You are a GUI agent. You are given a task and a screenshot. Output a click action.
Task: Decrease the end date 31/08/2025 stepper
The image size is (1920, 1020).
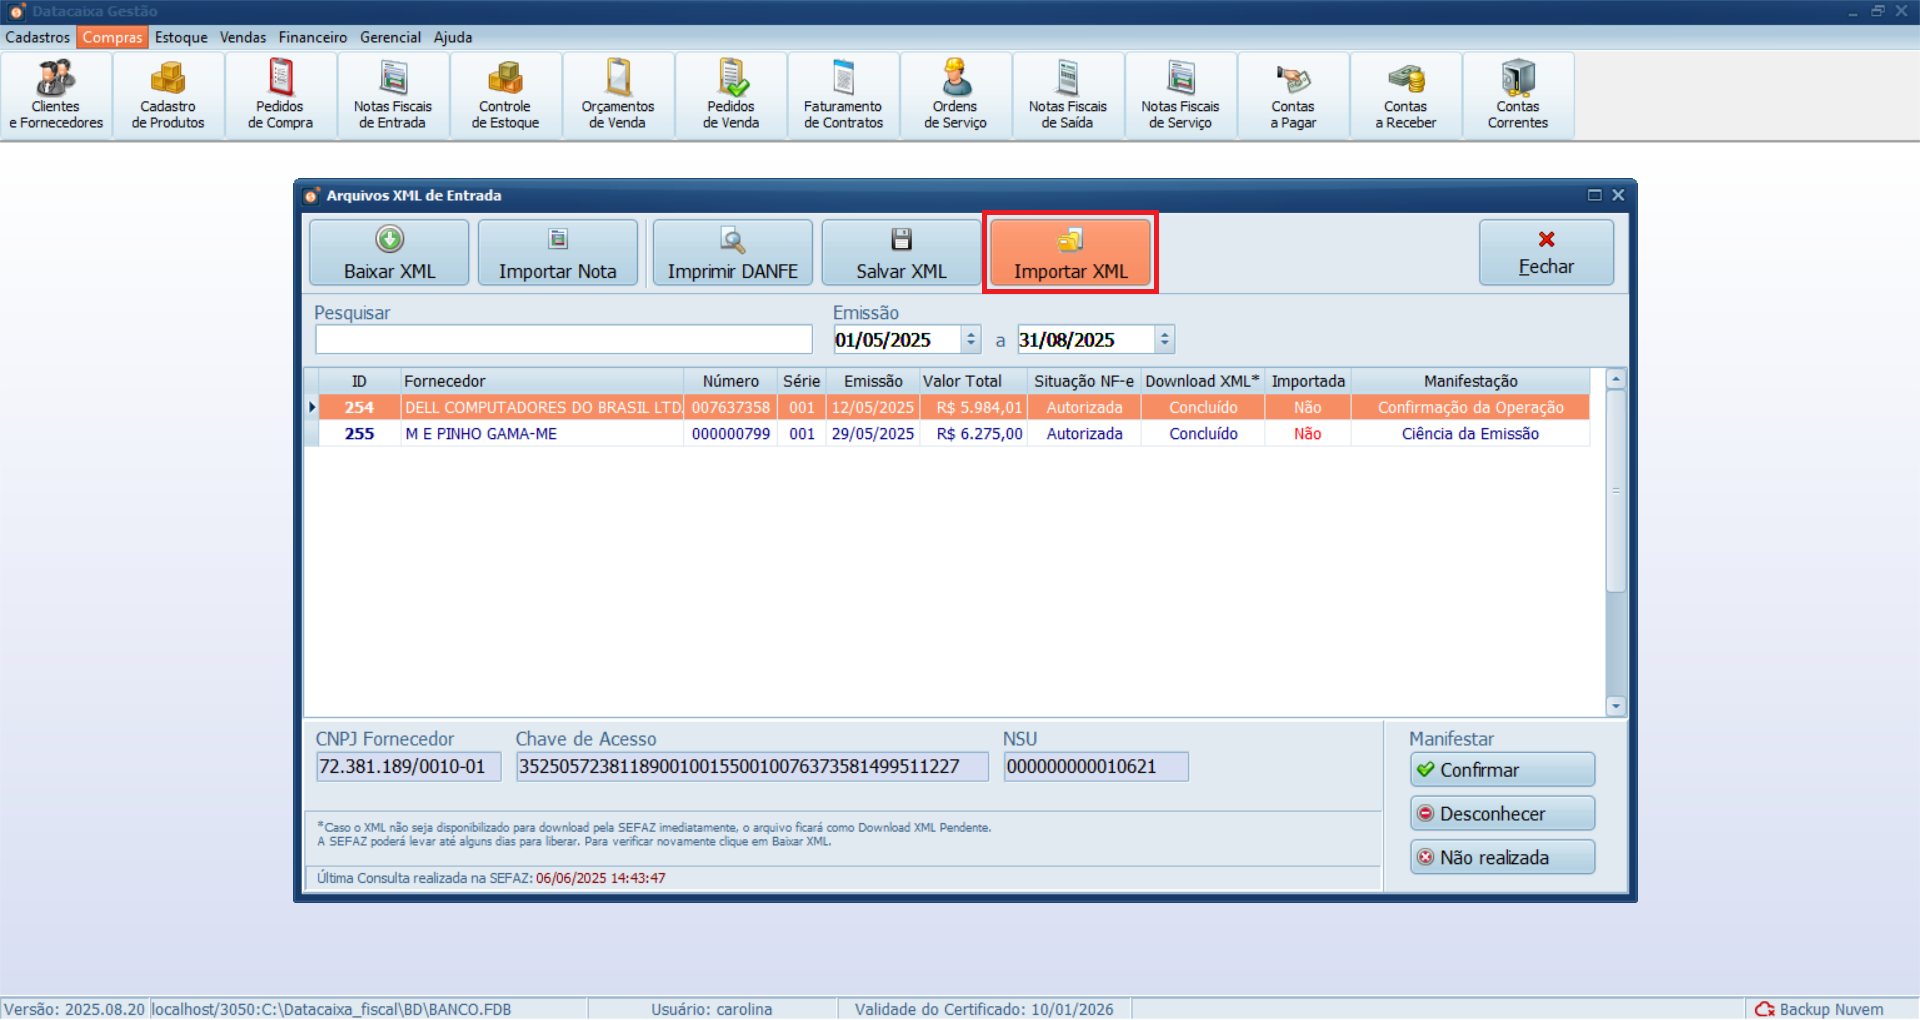tap(1163, 345)
